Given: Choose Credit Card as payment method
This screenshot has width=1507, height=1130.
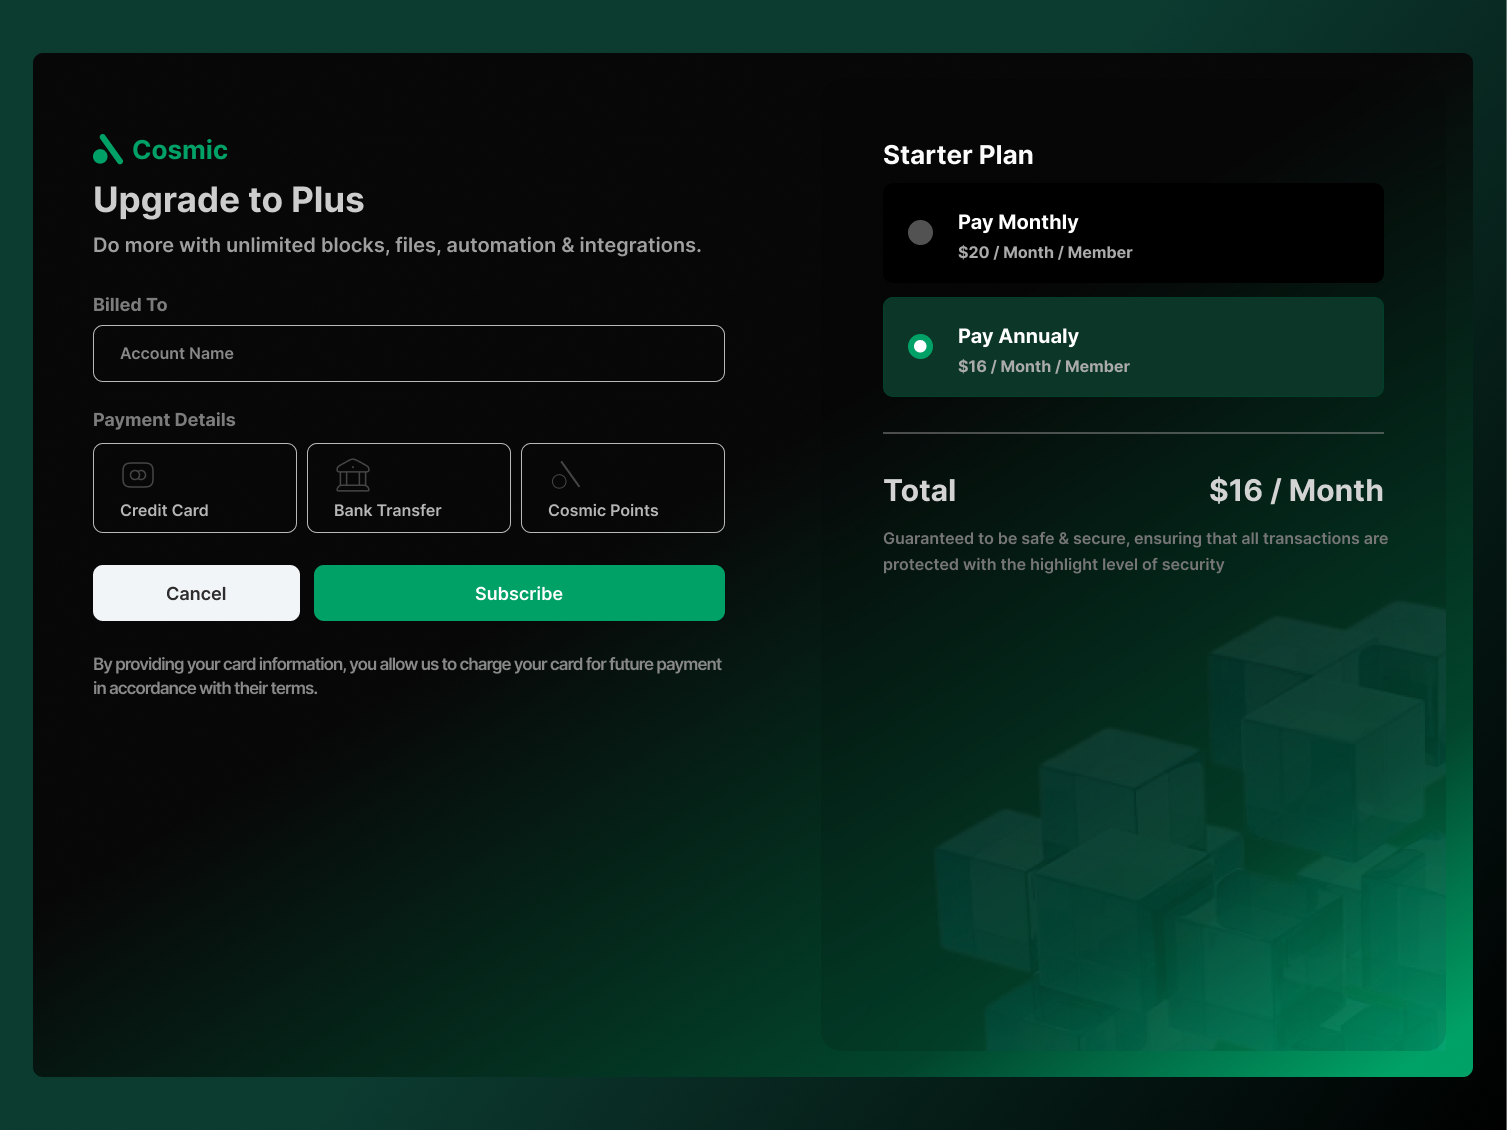Looking at the screenshot, I should (x=194, y=488).
